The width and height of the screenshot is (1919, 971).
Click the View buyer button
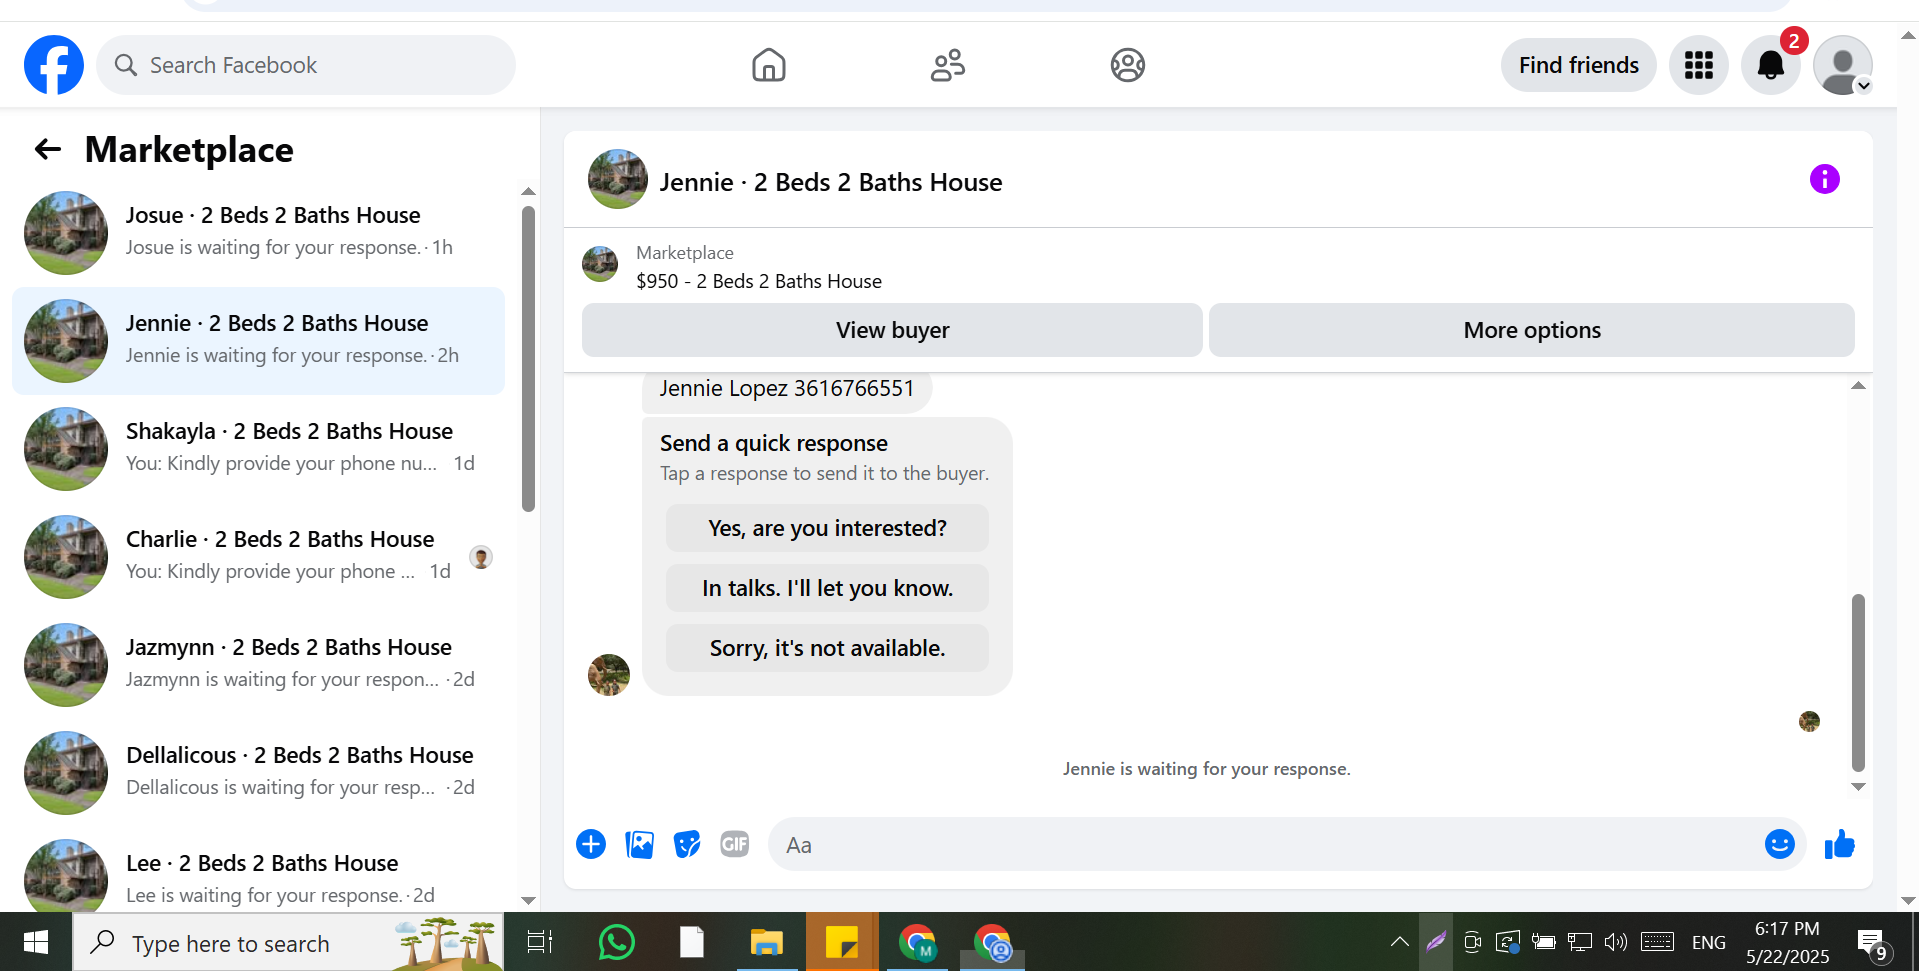[x=892, y=330]
